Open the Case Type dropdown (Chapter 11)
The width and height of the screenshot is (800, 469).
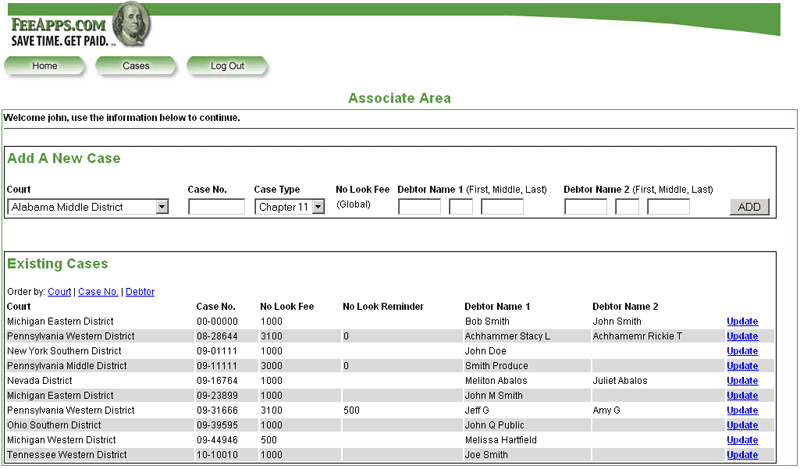point(289,207)
